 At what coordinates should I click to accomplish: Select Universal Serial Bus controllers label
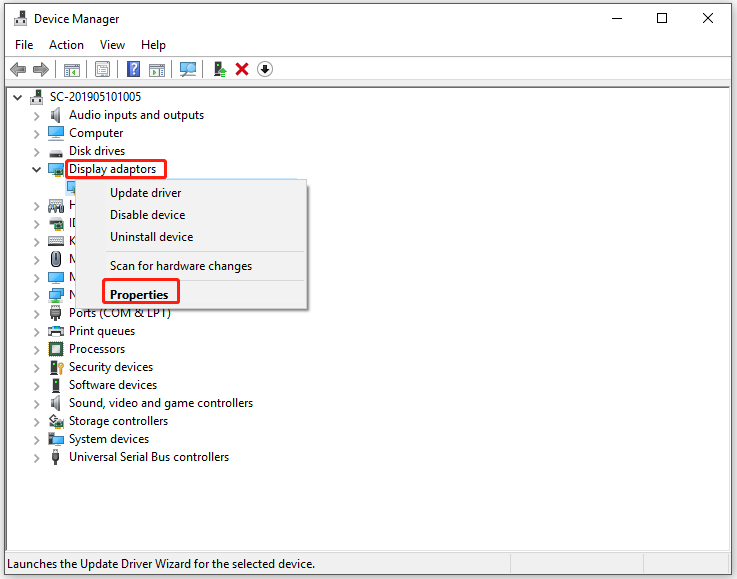click(149, 457)
